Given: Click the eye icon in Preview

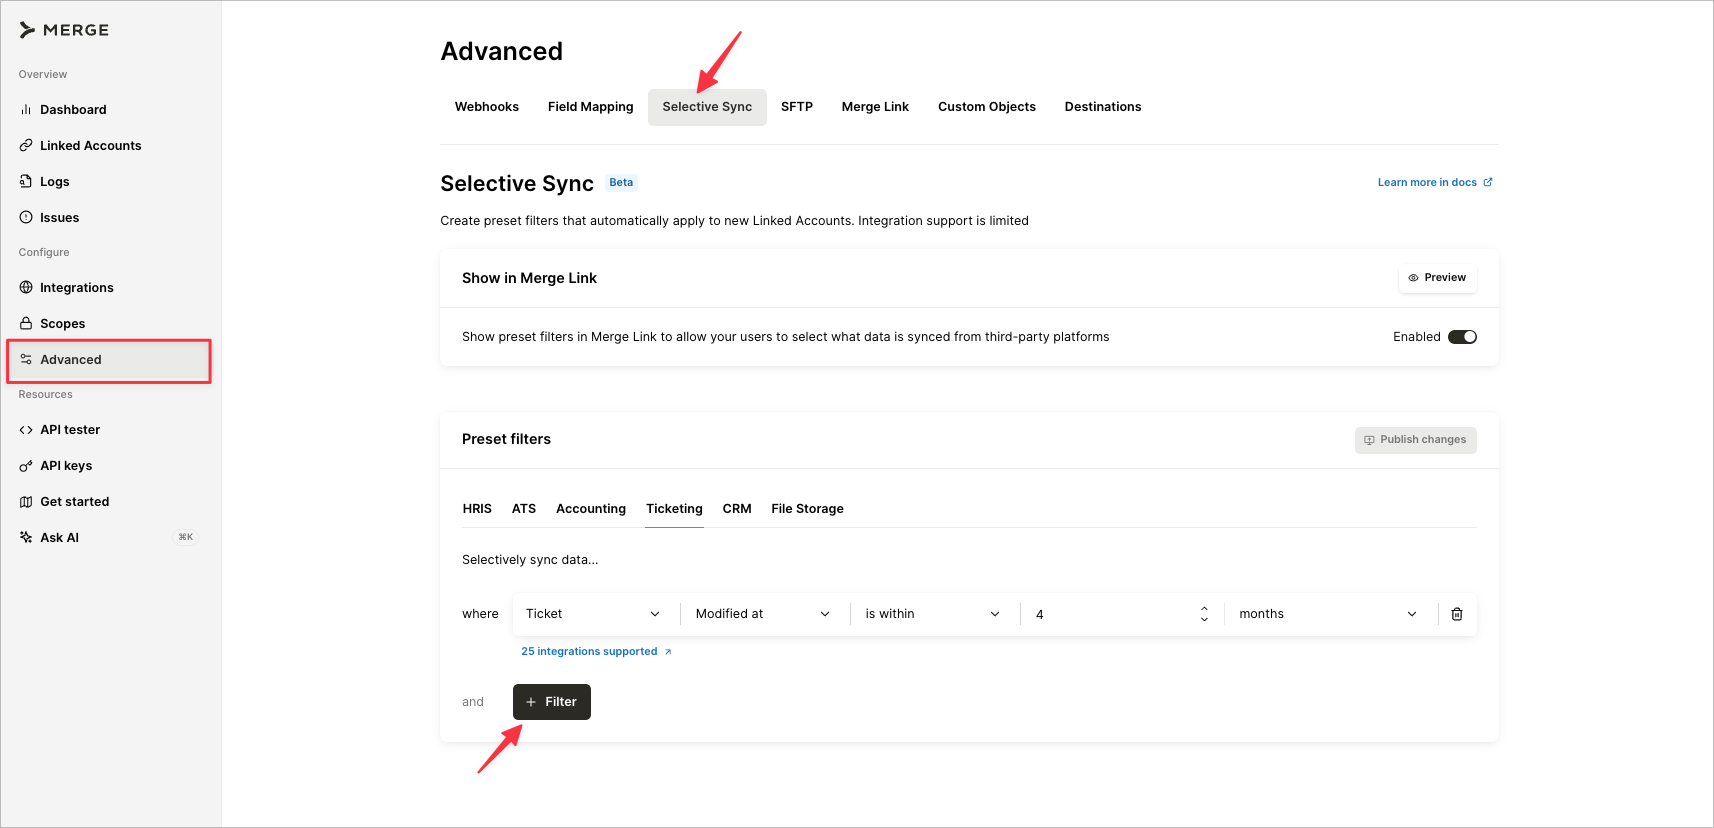Looking at the screenshot, I should 1413,278.
